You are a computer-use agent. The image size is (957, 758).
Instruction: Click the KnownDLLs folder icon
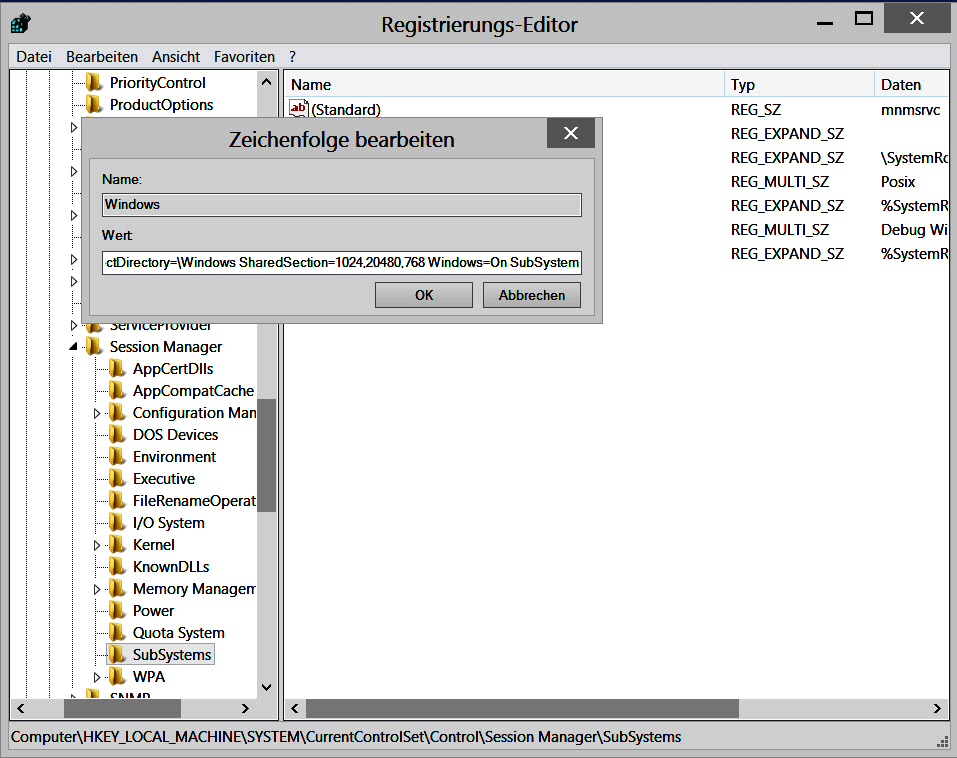(x=117, y=566)
